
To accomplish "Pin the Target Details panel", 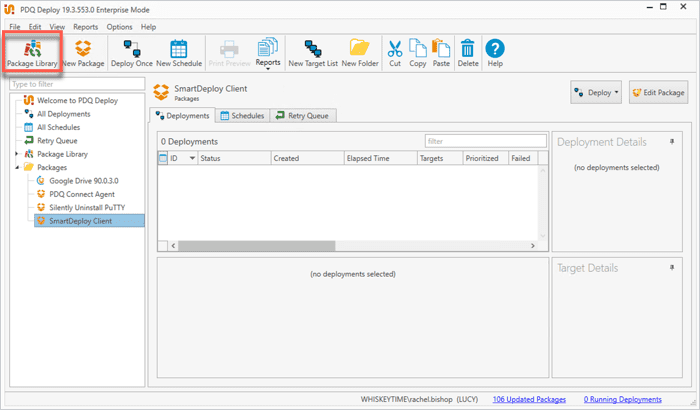I will [x=672, y=268].
